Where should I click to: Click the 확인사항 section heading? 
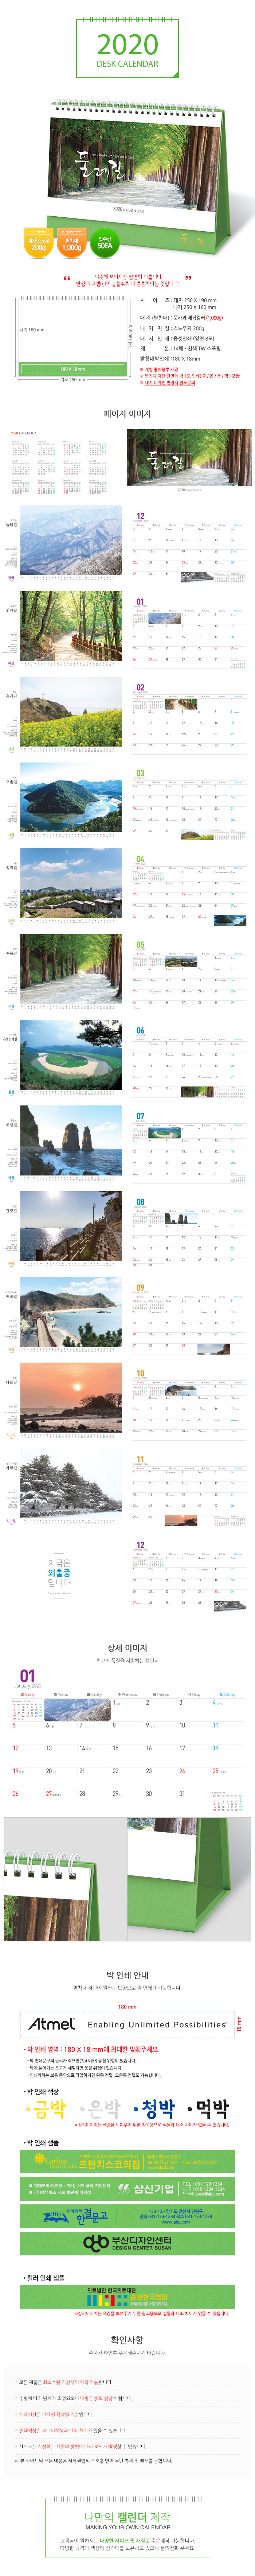(127, 2340)
